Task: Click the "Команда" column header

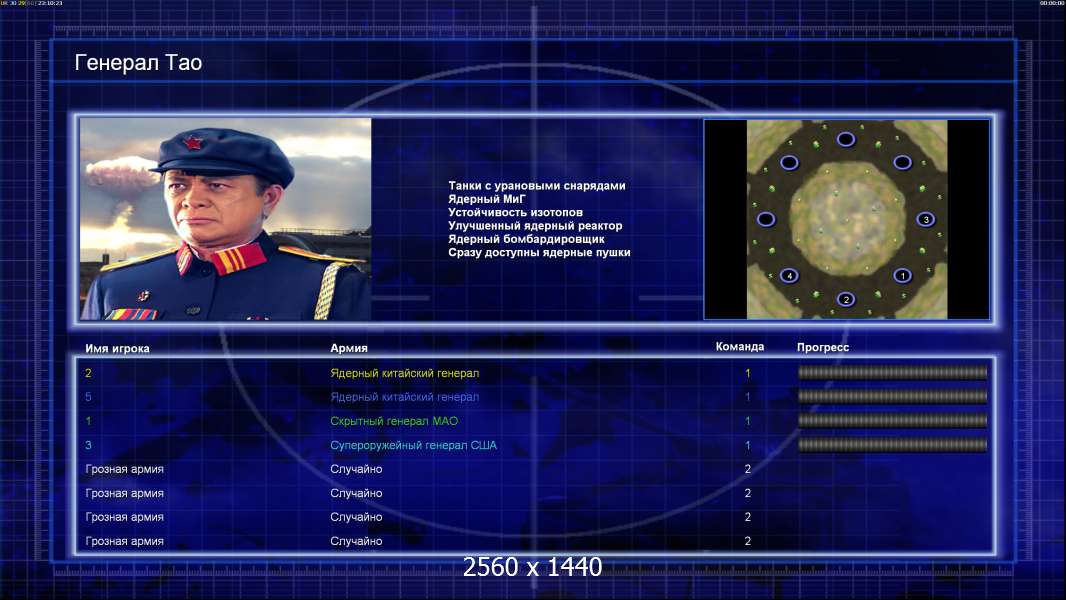Action: pyautogui.click(x=740, y=347)
